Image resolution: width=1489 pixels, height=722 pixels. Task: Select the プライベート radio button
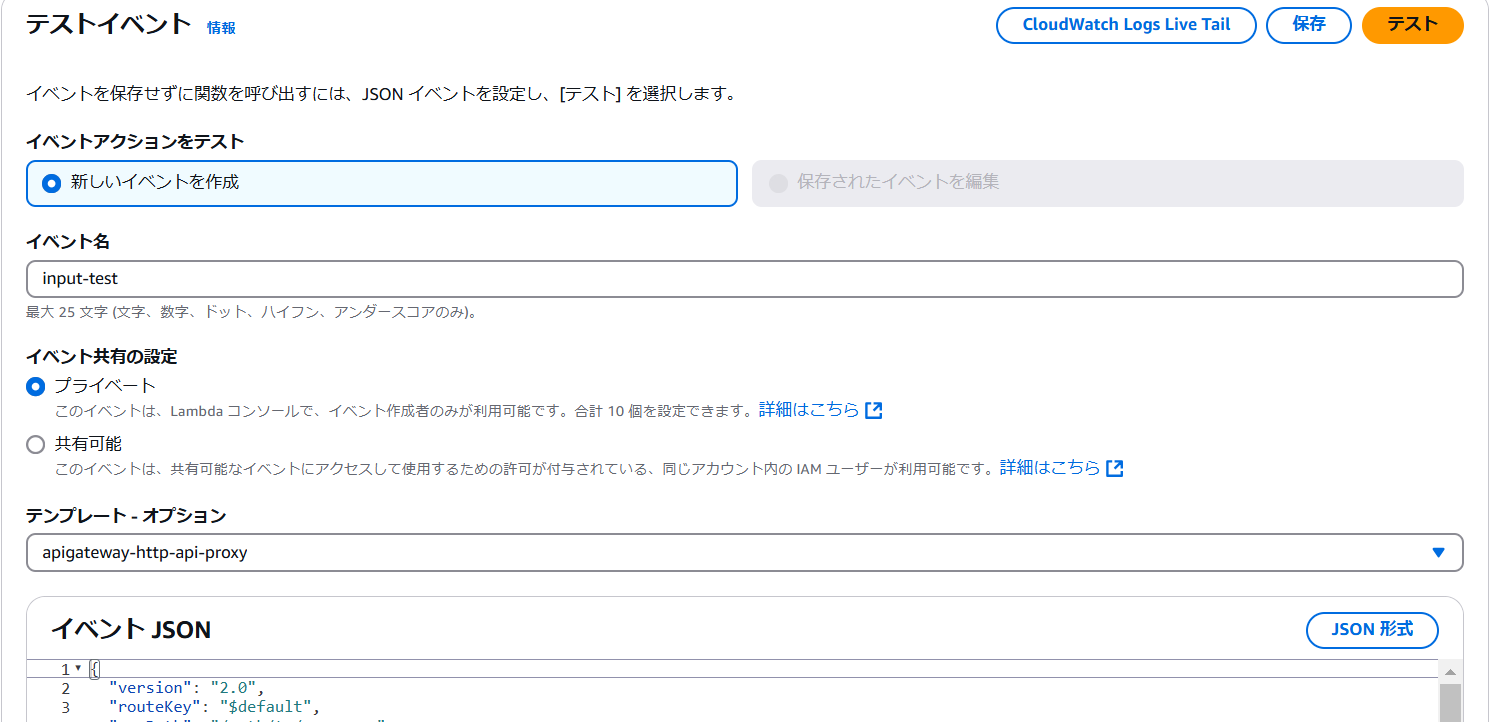click(35, 386)
